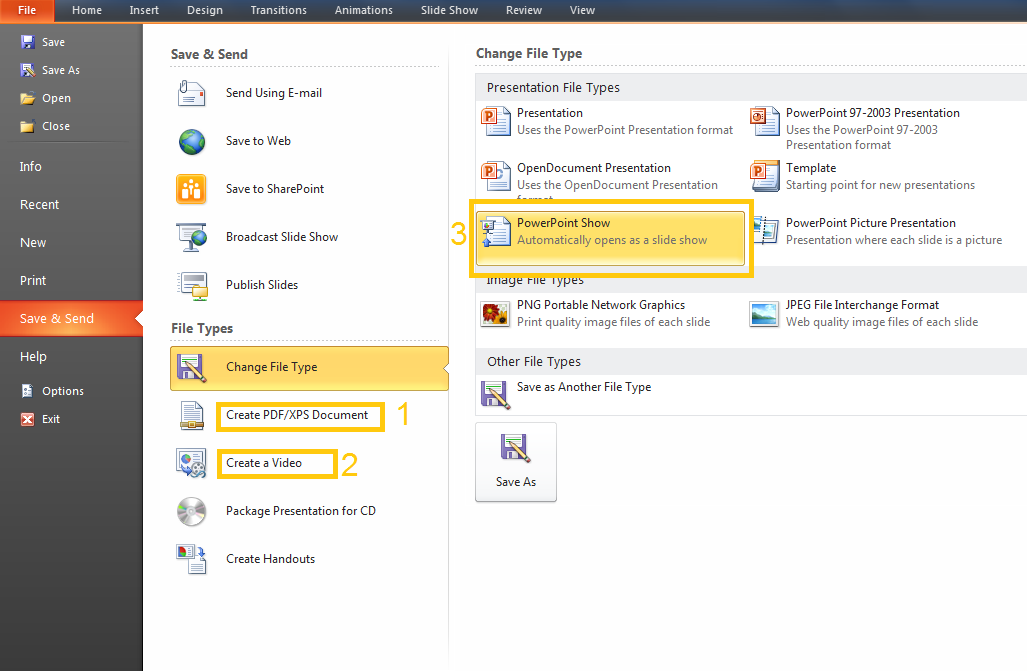Open the Review ribbon tab

[524, 10]
